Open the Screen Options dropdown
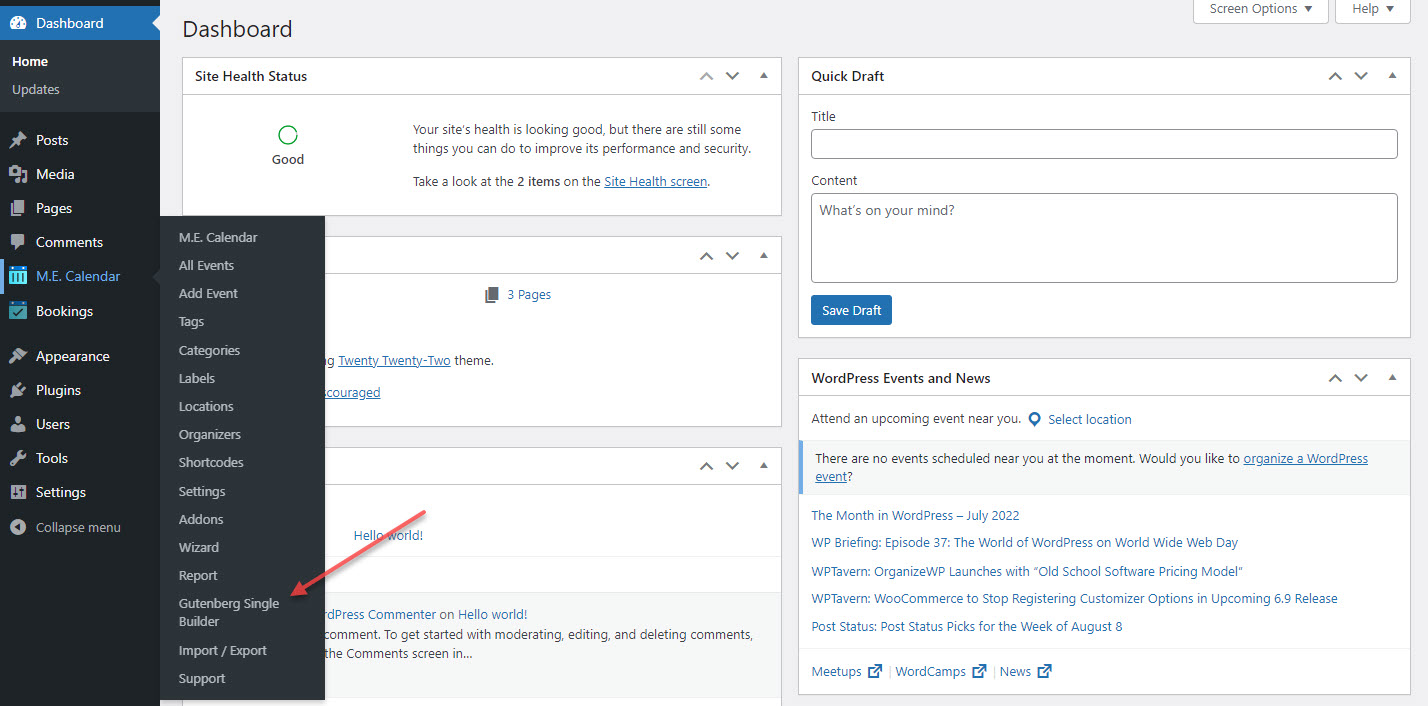This screenshot has width=1428, height=706. pos(1260,9)
